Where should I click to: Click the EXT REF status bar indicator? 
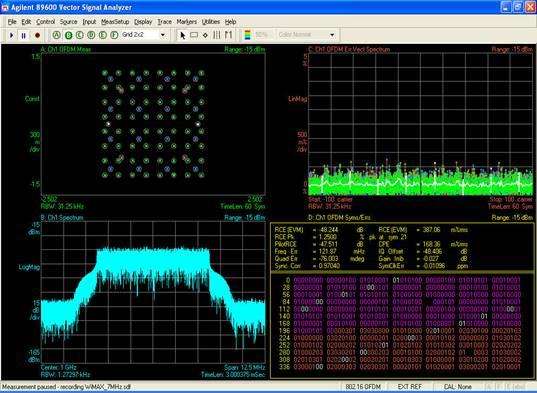coord(409,387)
